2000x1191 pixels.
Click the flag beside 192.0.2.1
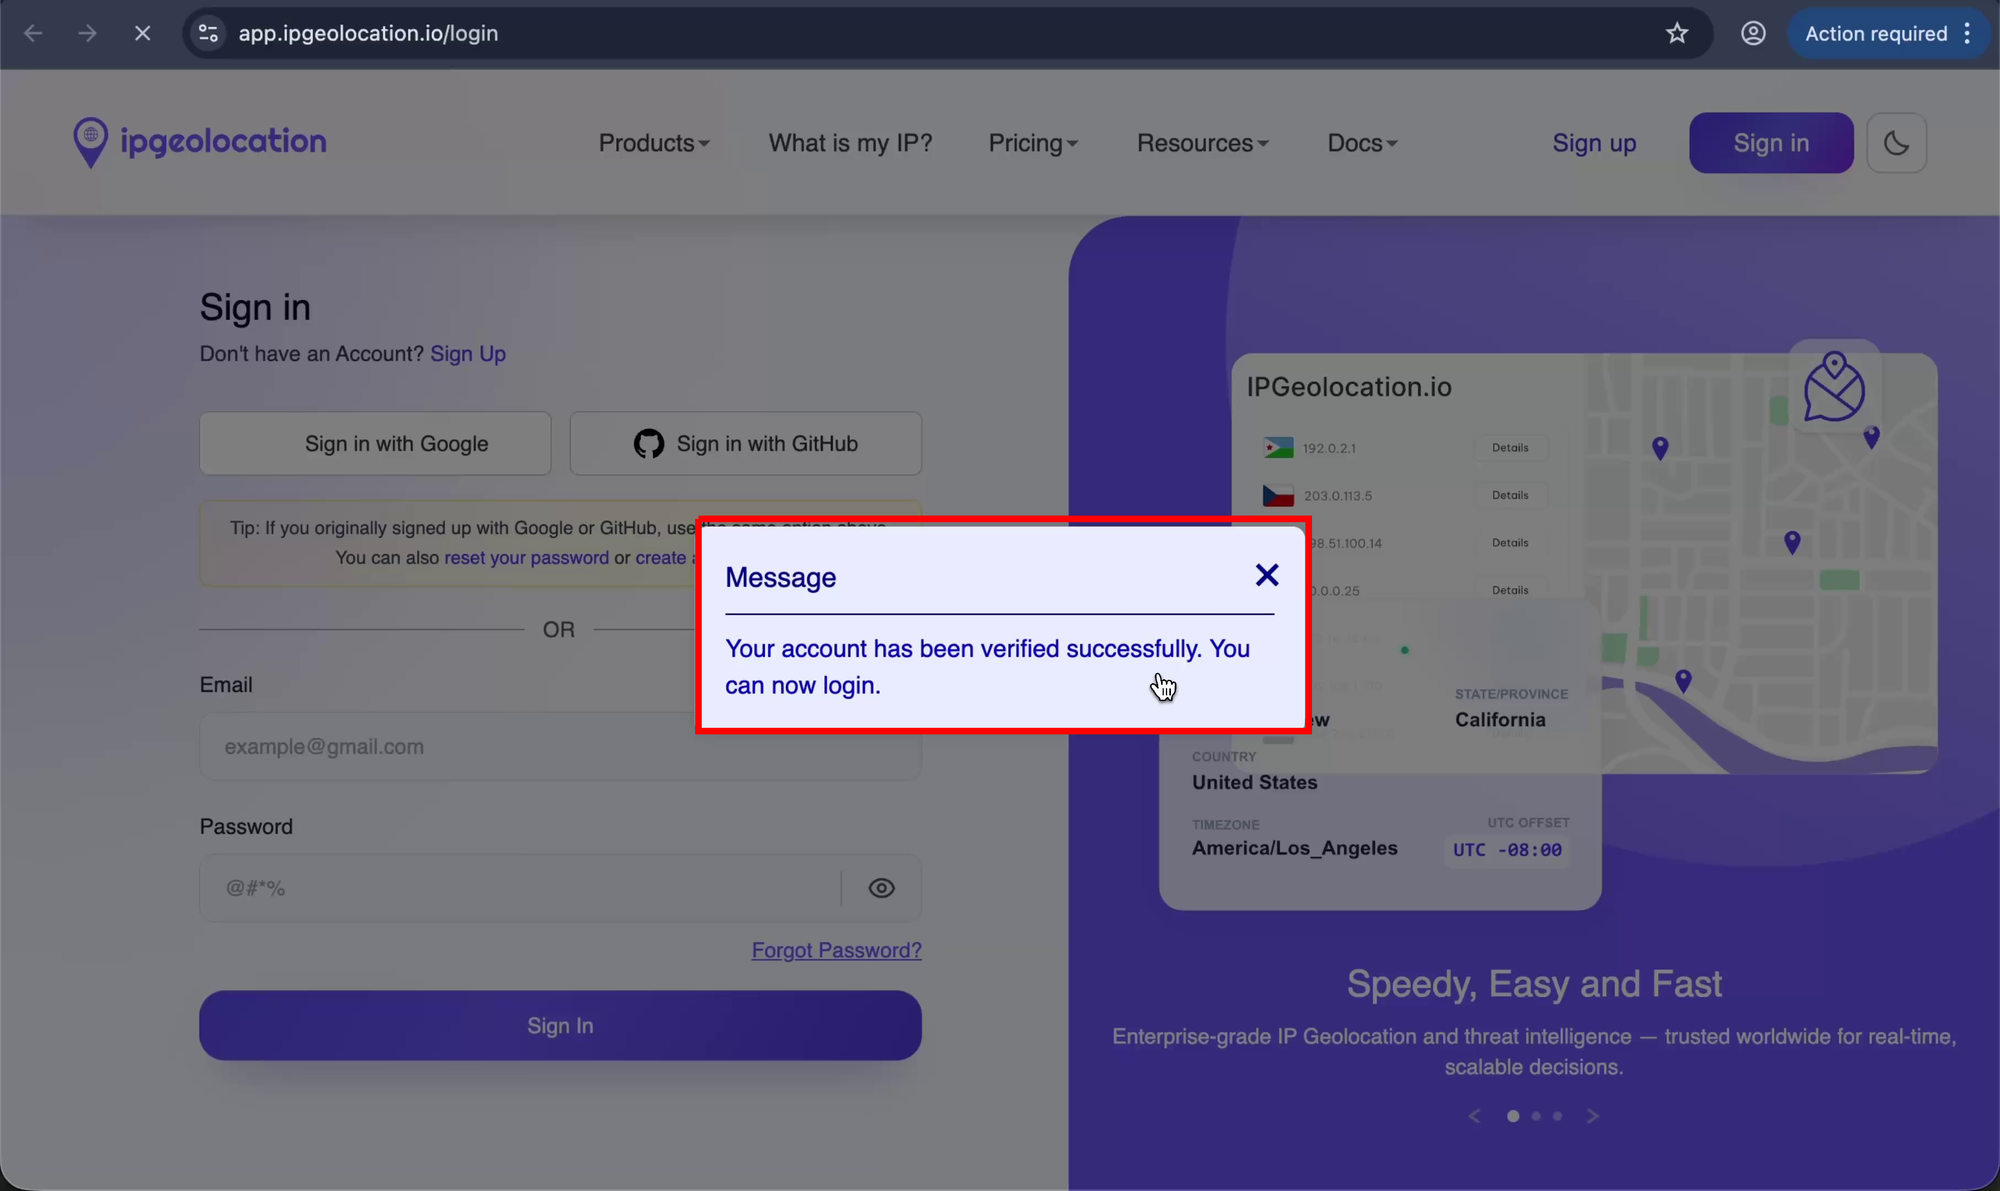point(1278,448)
